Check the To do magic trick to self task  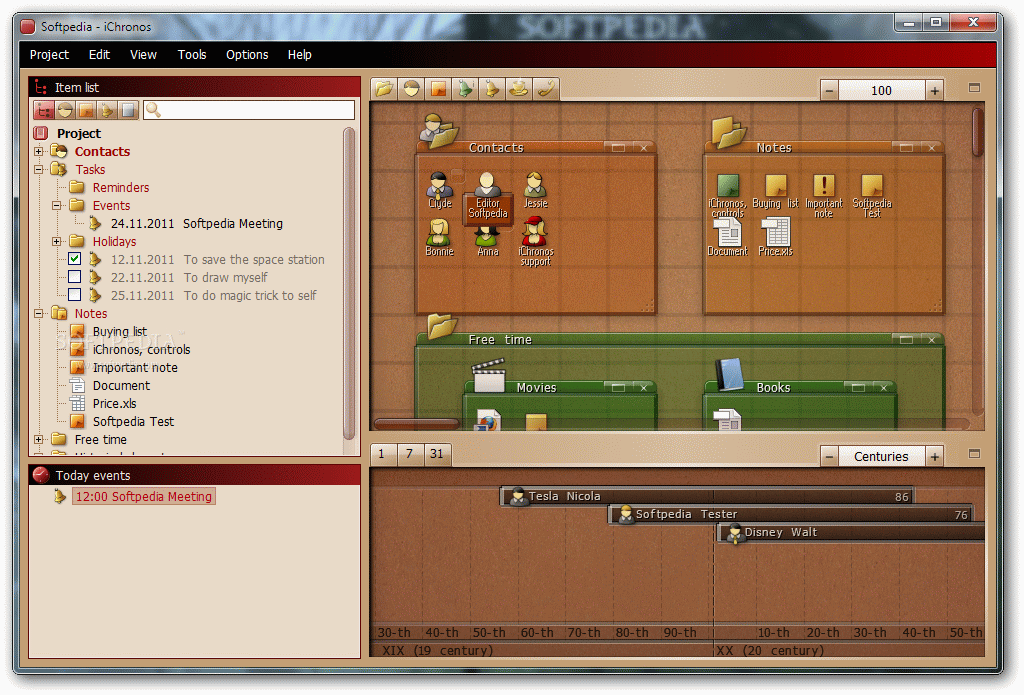point(74,295)
